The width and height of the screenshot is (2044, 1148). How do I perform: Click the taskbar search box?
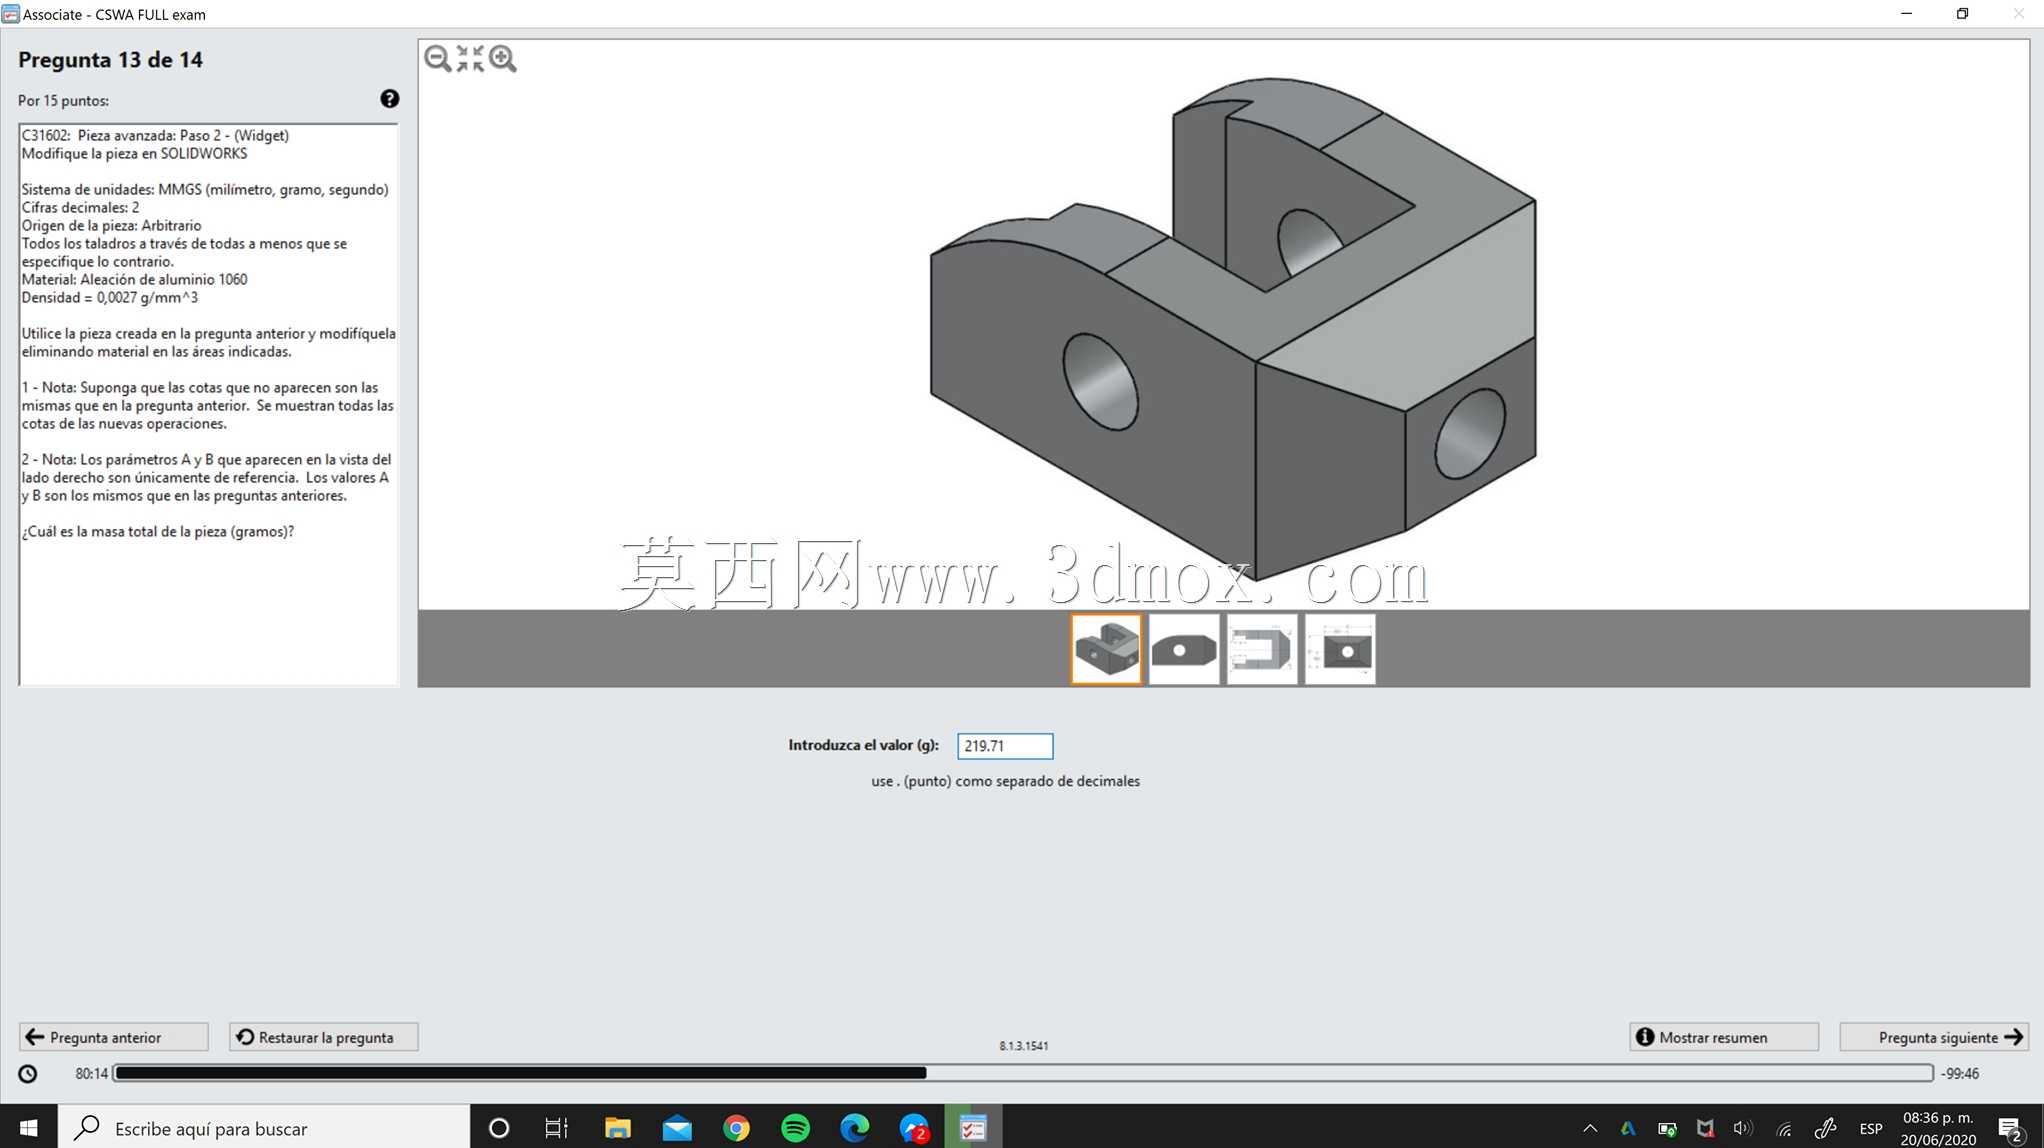264,1128
